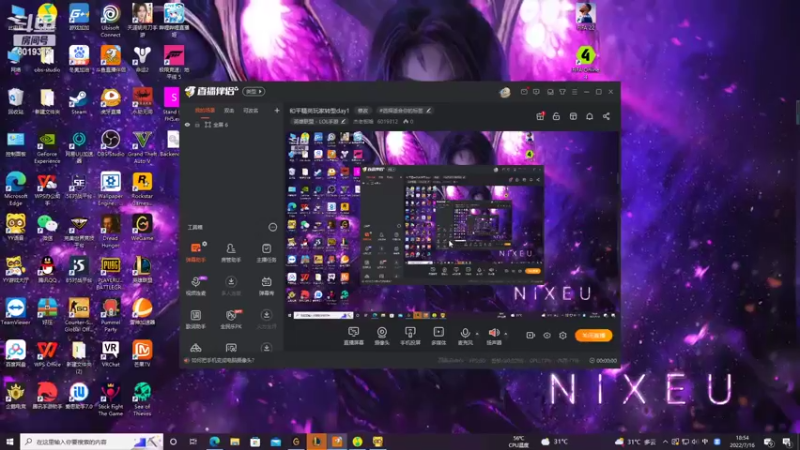Open VRChat desktop shortcut
The width and height of the screenshot is (800, 450).
click(110, 354)
